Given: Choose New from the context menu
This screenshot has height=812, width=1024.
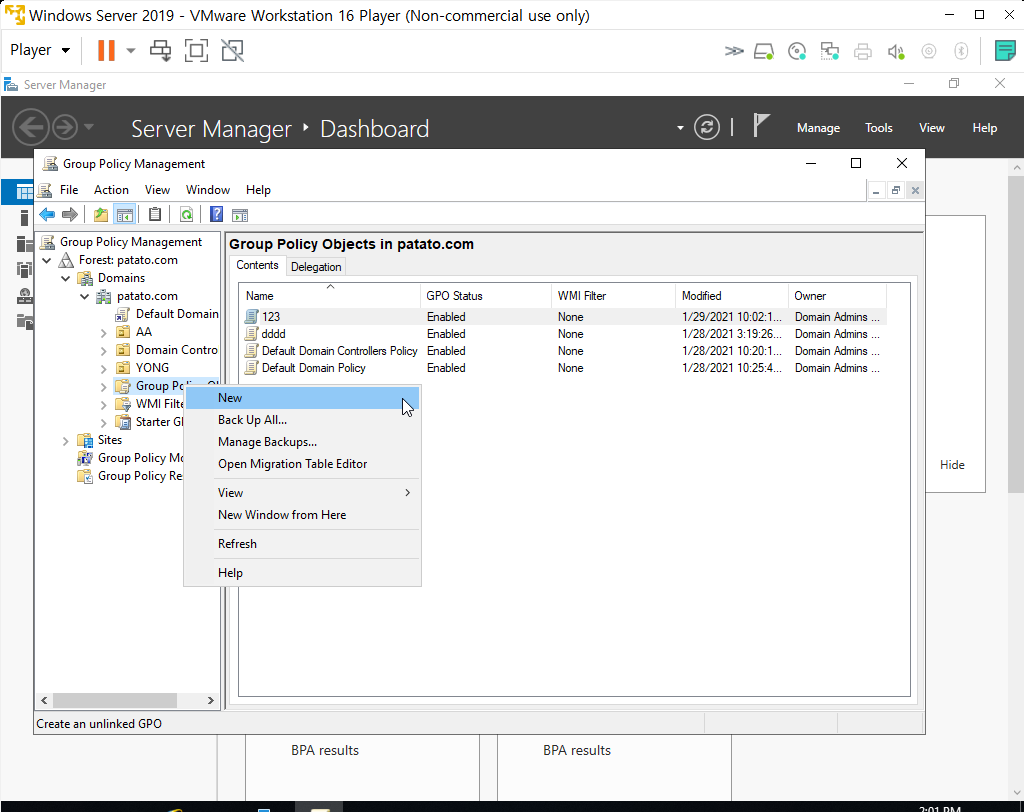Looking at the screenshot, I should tap(302, 398).
